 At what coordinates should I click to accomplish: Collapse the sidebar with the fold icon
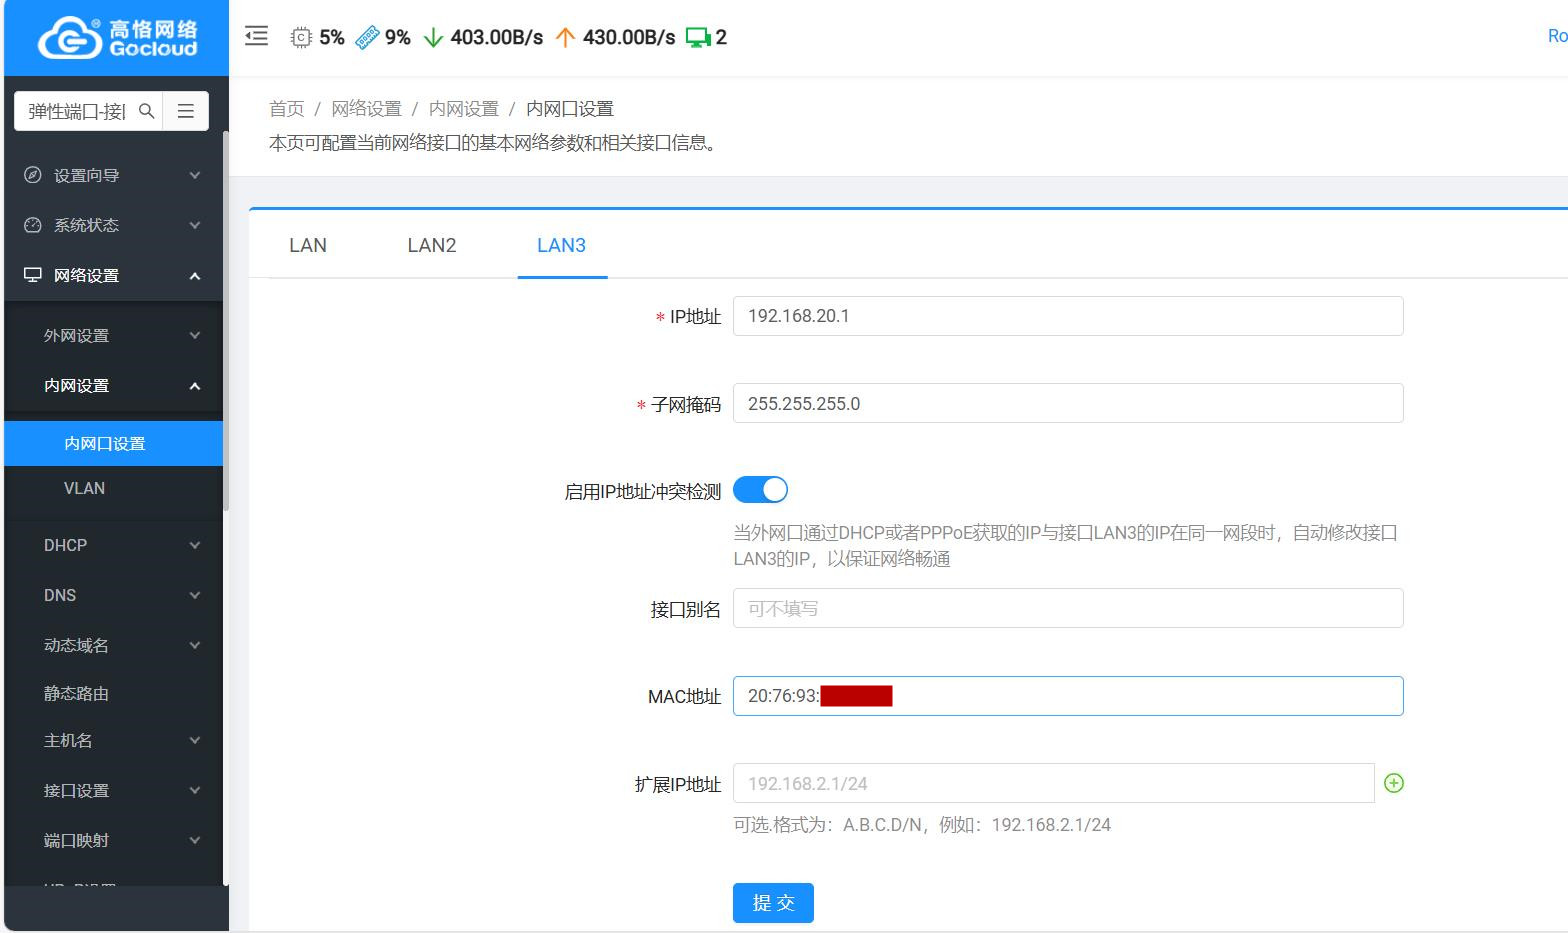257,37
